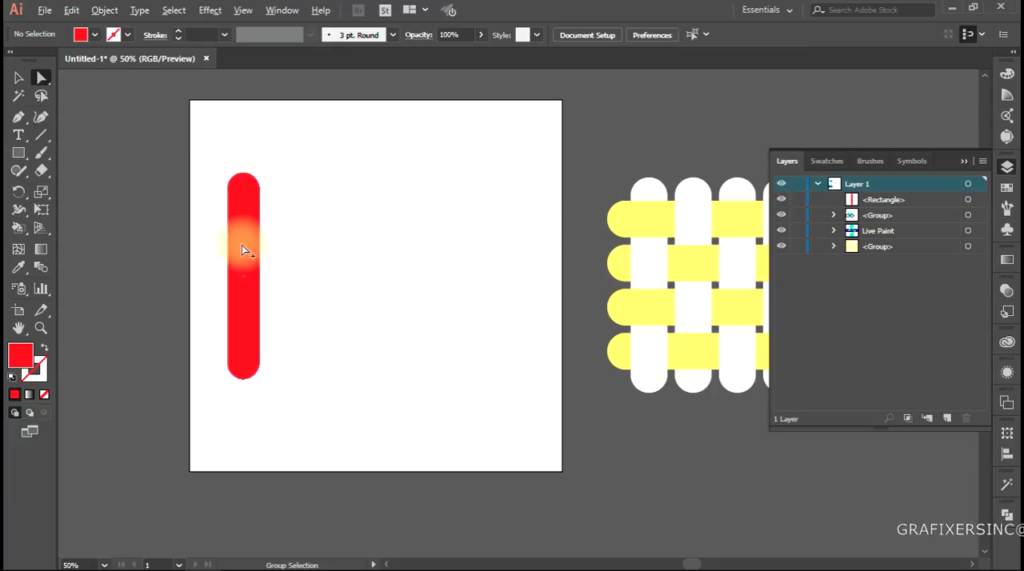This screenshot has height=571, width=1024.
Task: Hide the last Group sublayer with yellow thumbnail
Action: [x=781, y=246]
